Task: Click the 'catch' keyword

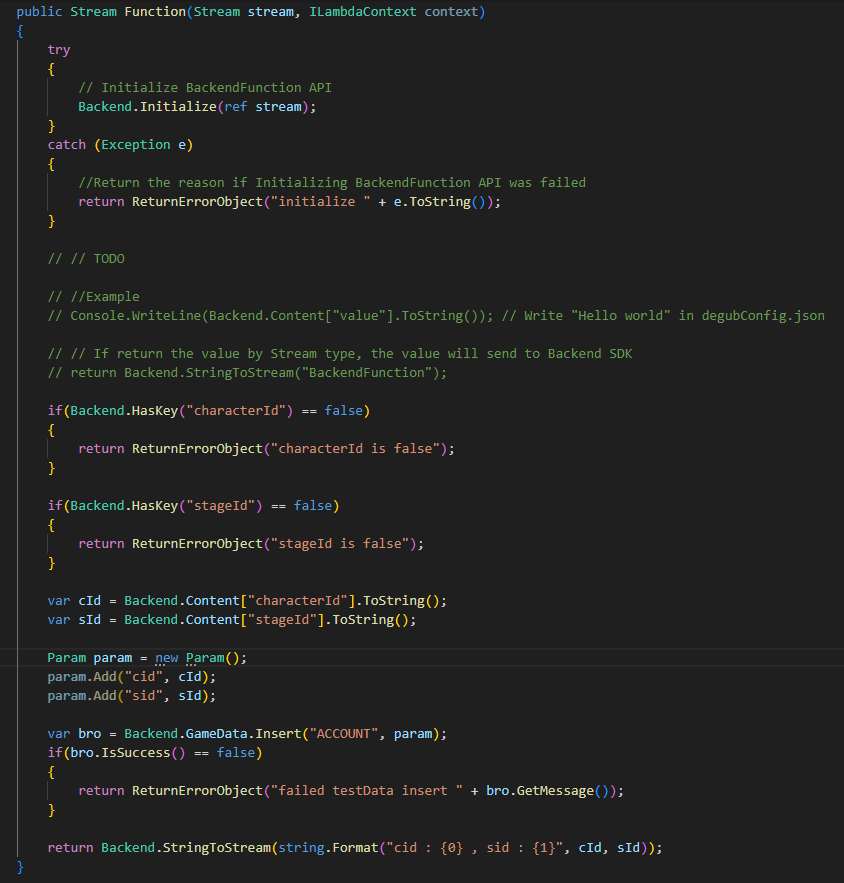Action: (66, 145)
